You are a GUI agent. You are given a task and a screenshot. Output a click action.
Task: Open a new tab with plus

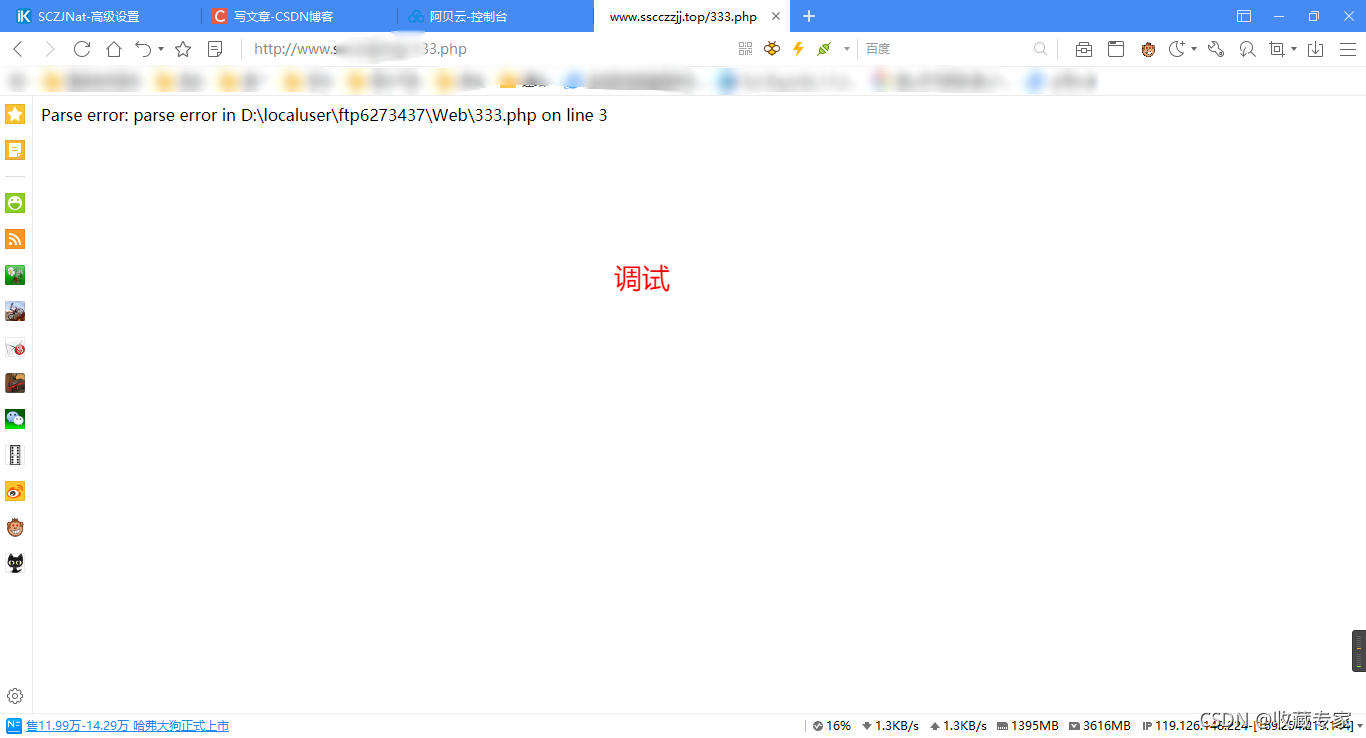point(809,16)
